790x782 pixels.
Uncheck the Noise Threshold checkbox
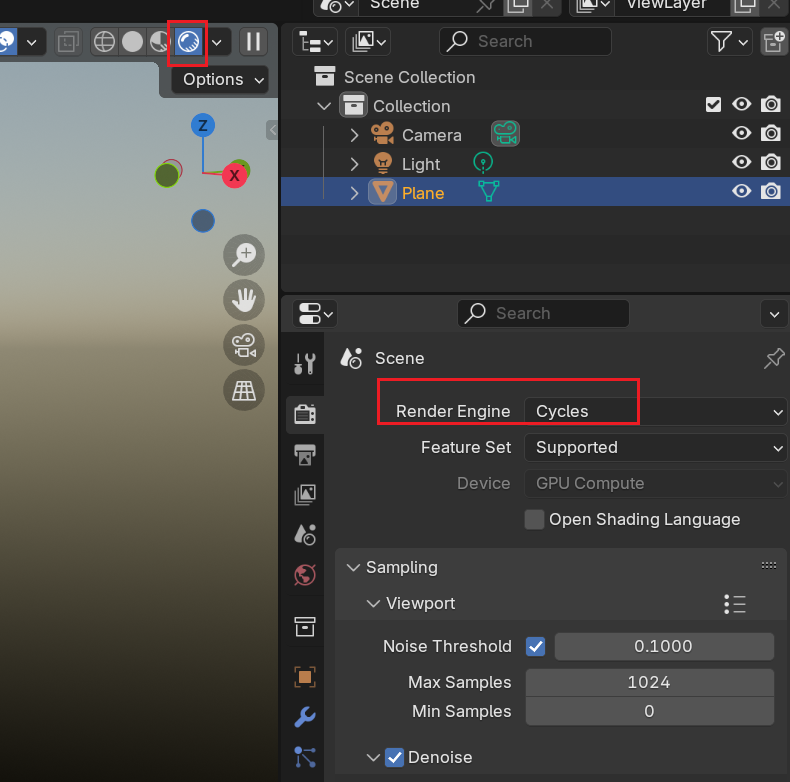point(535,646)
